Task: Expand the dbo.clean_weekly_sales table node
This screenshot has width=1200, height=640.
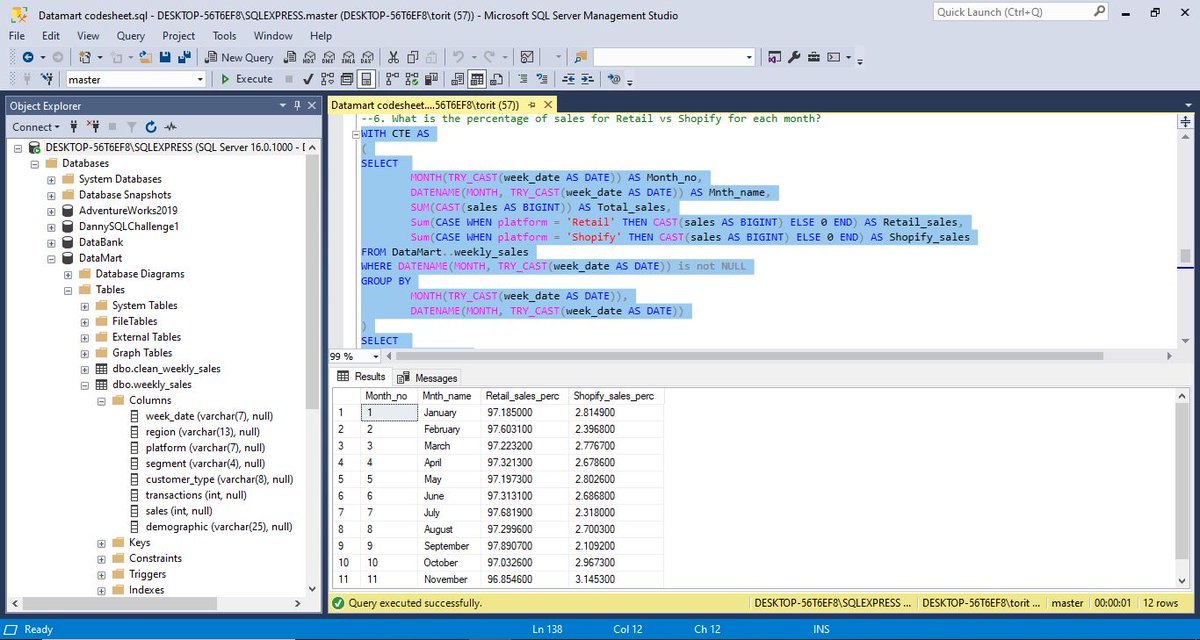Action: tap(85, 368)
